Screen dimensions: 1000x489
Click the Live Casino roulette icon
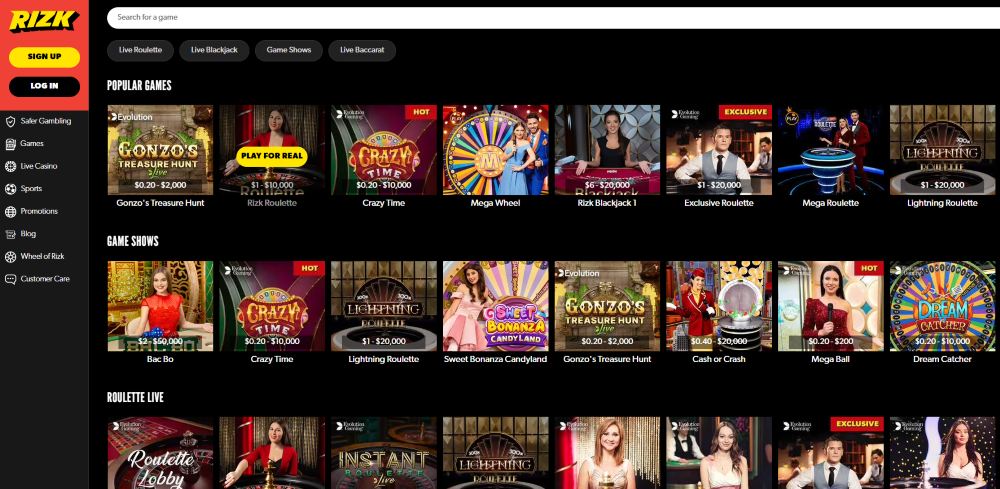tap(10, 166)
